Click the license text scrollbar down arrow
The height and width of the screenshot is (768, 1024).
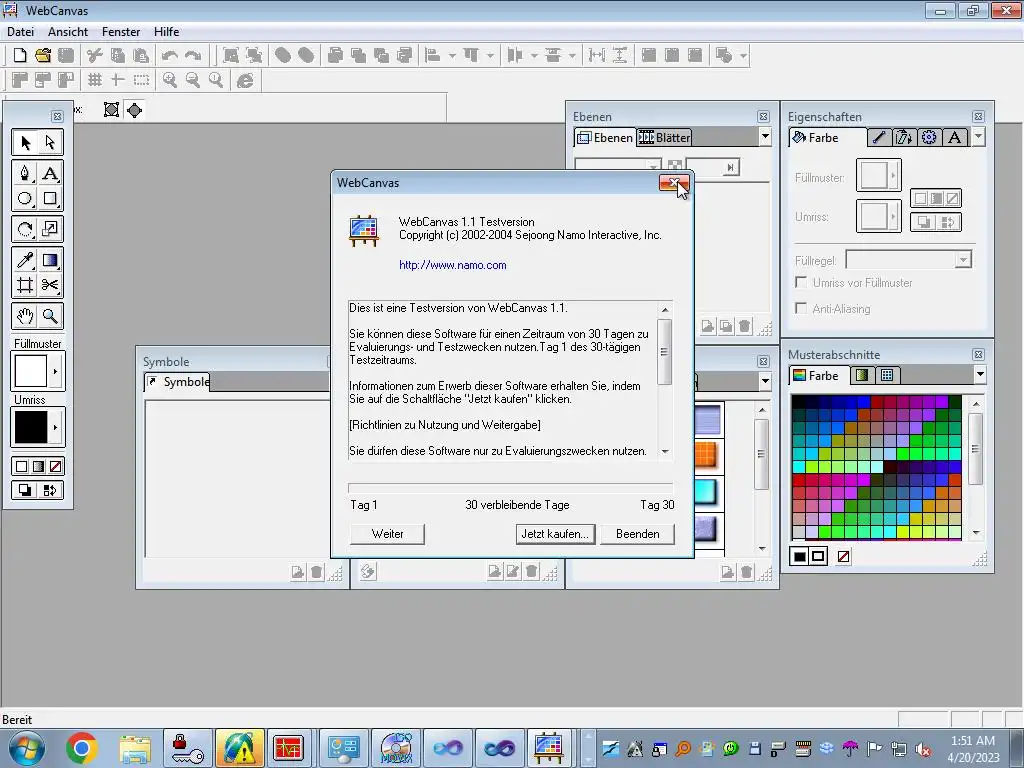click(x=665, y=451)
